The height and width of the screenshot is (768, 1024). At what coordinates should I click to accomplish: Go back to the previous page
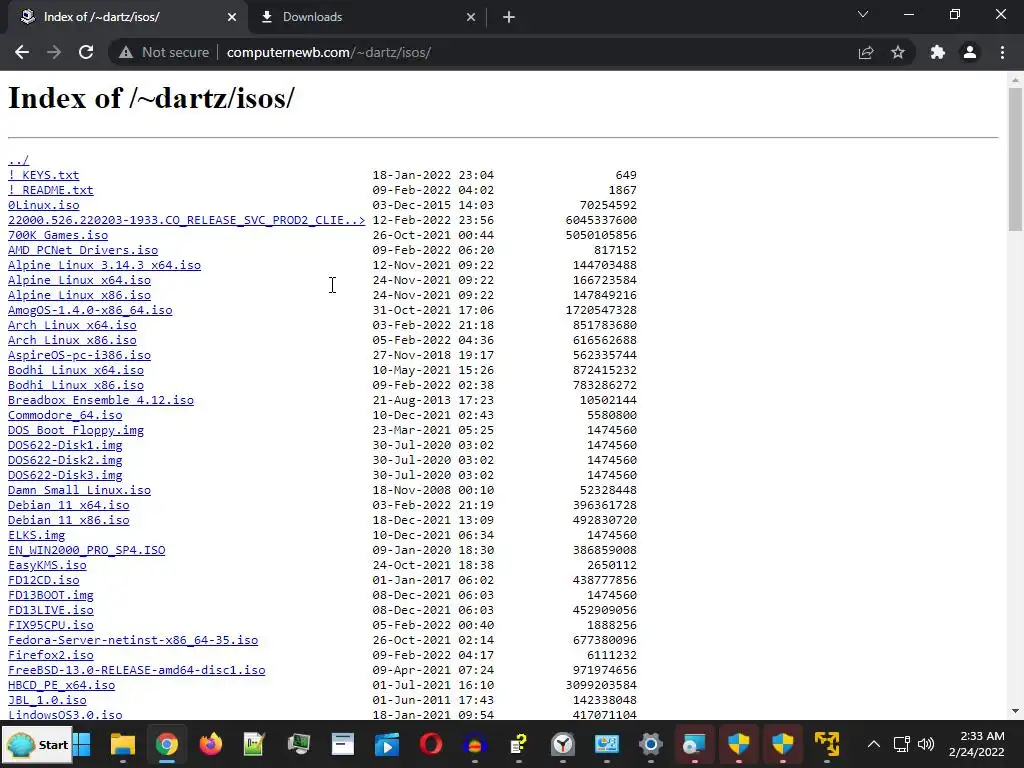tap(22, 52)
